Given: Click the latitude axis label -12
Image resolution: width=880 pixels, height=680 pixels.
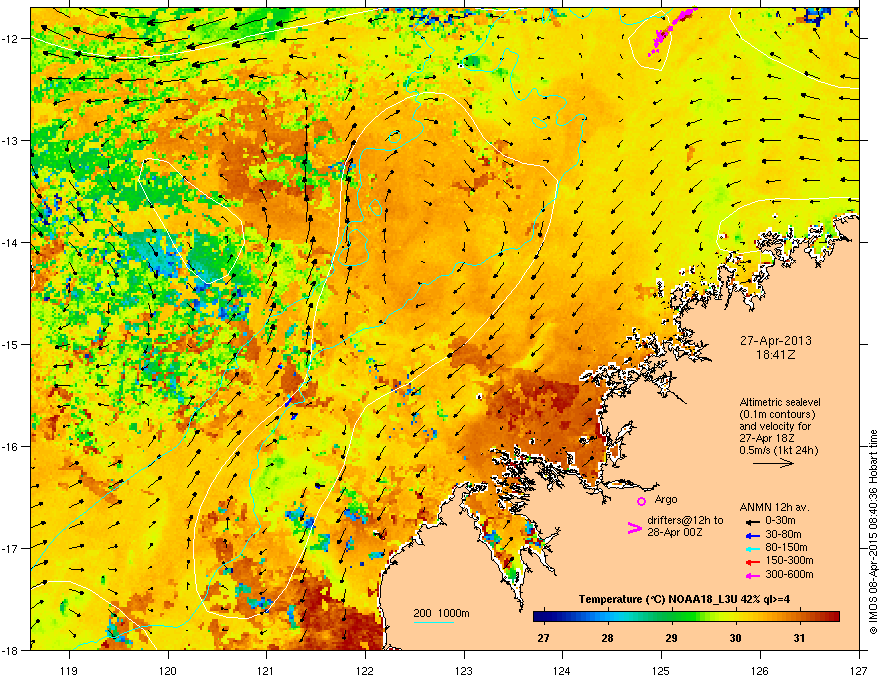Looking at the screenshot, I should click(x=11, y=39).
